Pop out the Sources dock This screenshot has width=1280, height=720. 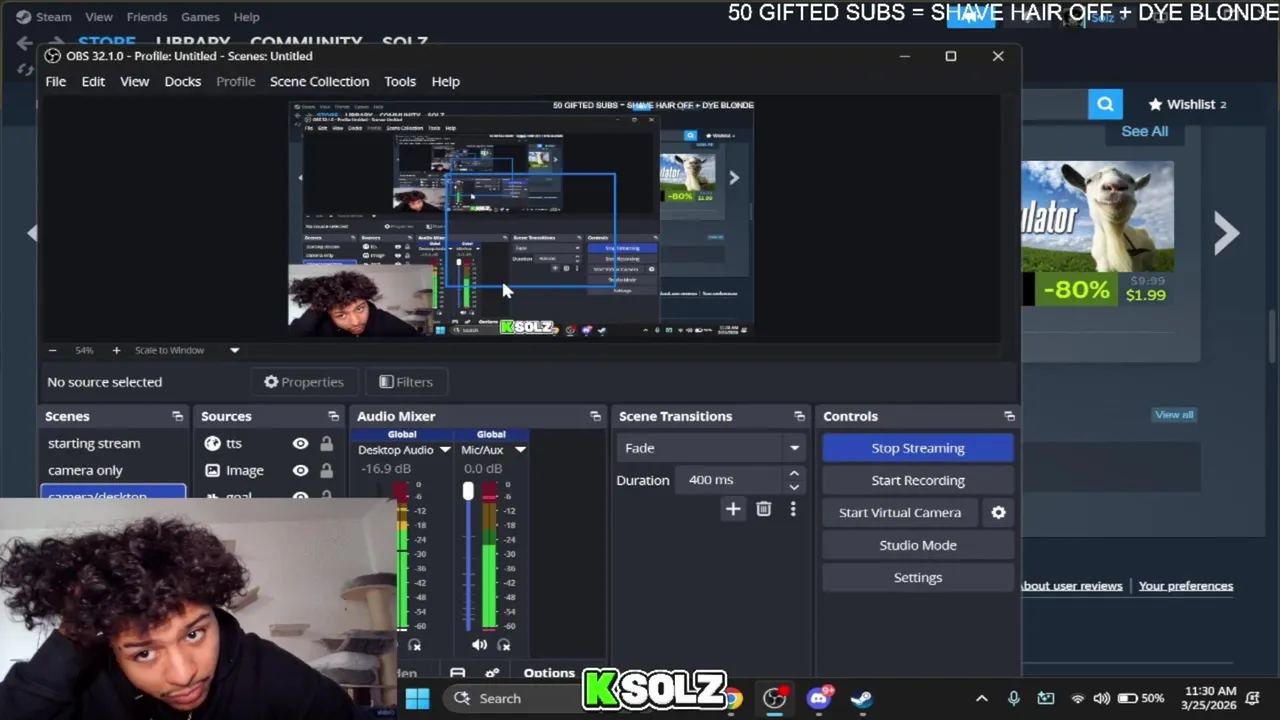click(x=333, y=416)
